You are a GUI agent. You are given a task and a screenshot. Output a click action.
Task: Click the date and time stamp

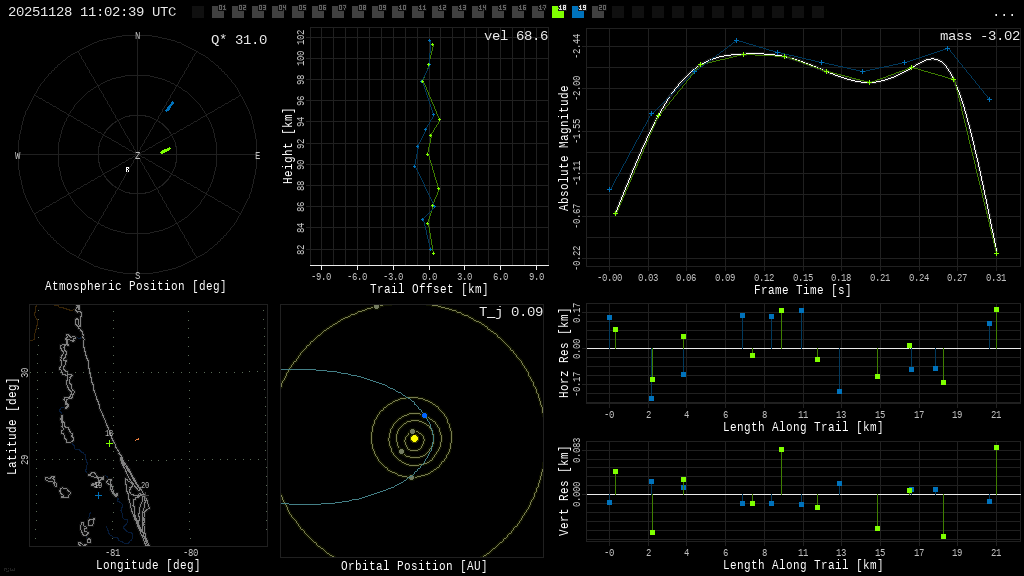[x=92, y=12]
